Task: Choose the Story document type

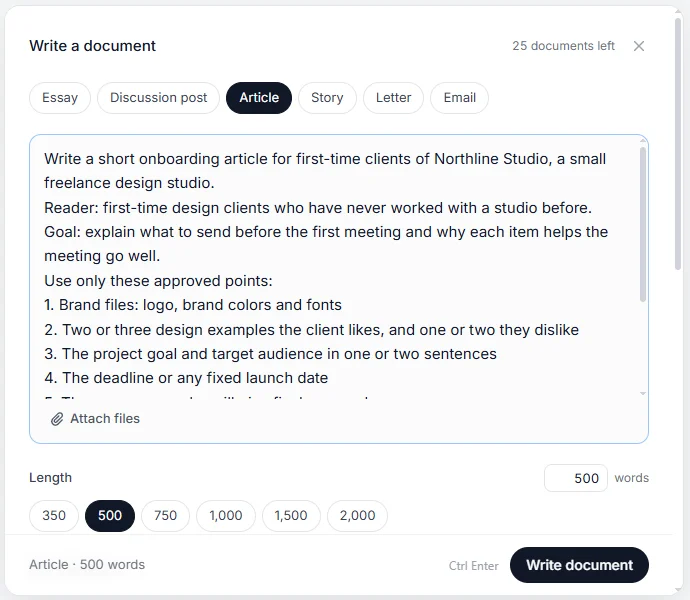Action: point(327,98)
